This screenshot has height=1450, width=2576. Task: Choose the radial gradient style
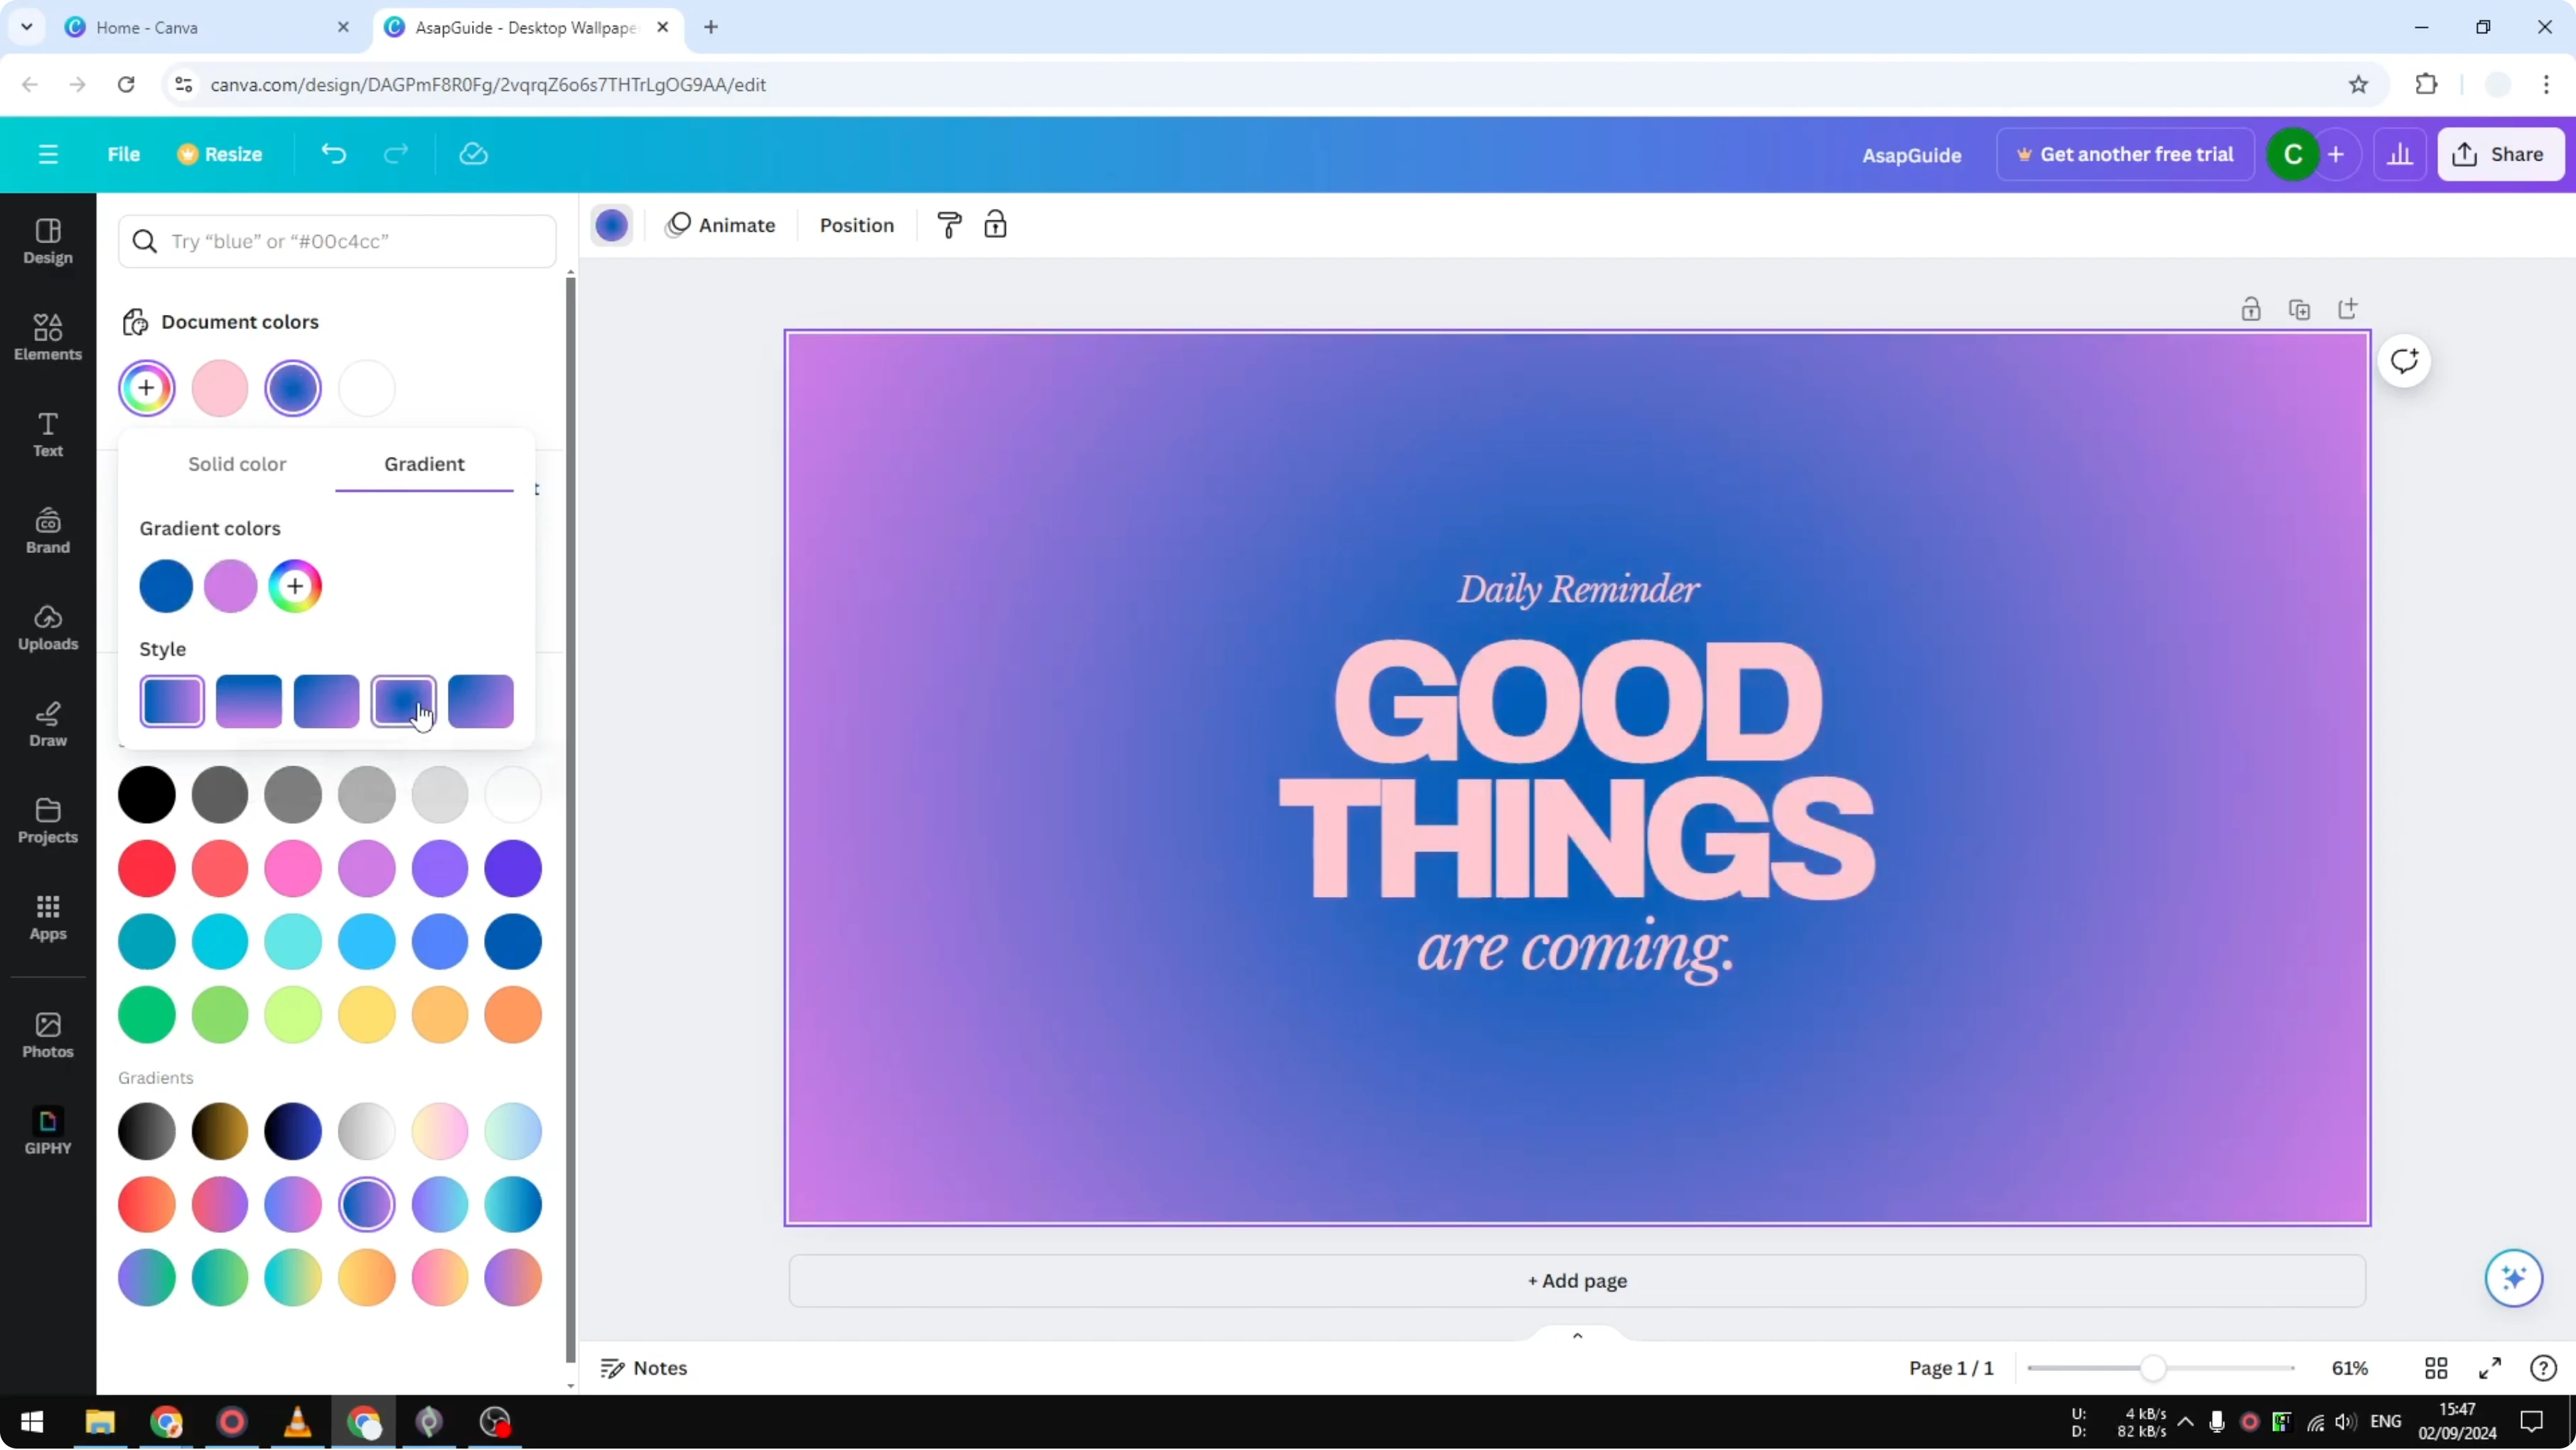tap(403, 701)
